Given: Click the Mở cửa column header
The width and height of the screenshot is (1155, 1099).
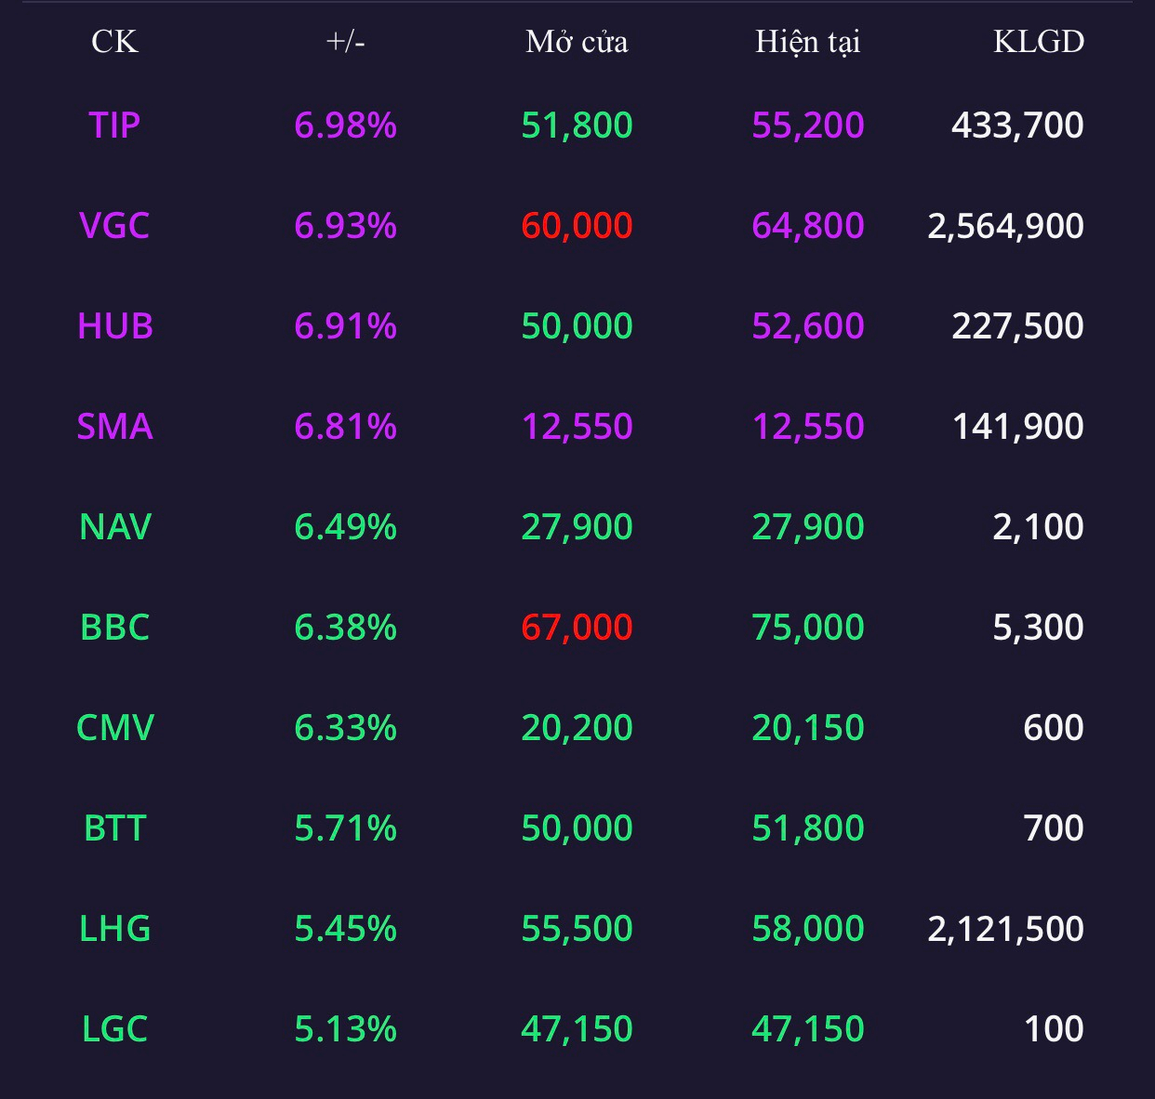Looking at the screenshot, I should [x=577, y=41].
